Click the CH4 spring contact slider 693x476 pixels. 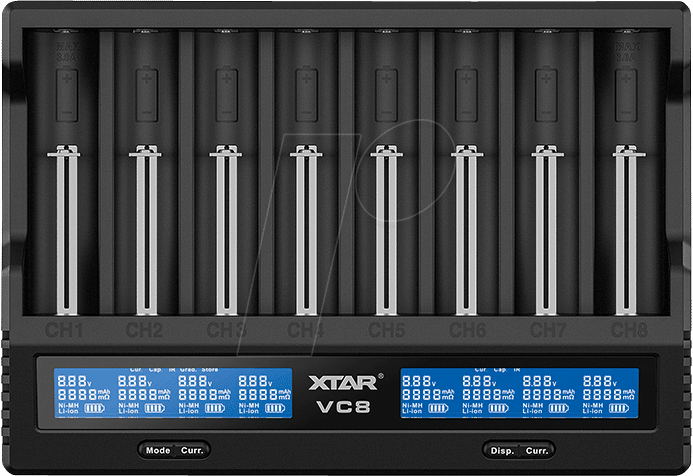coord(306,230)
